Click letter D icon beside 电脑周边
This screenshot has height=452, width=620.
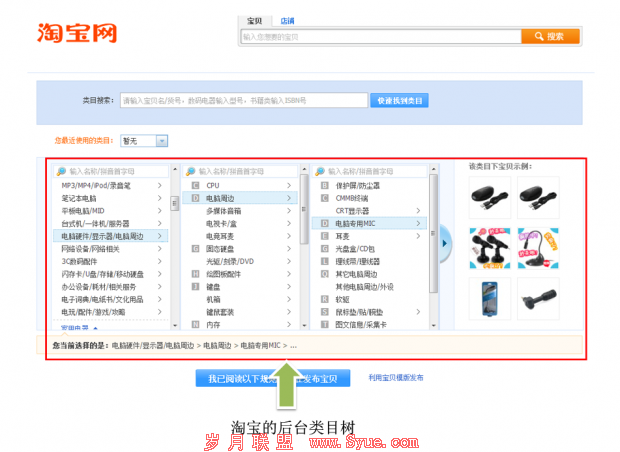tap(195, 198)
